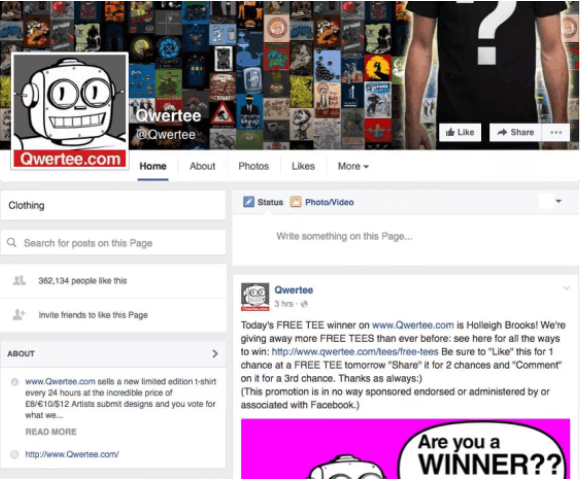Open post options chevron on Qwertee post
Screen dimensions: 582x484
[x=566, y=288]
